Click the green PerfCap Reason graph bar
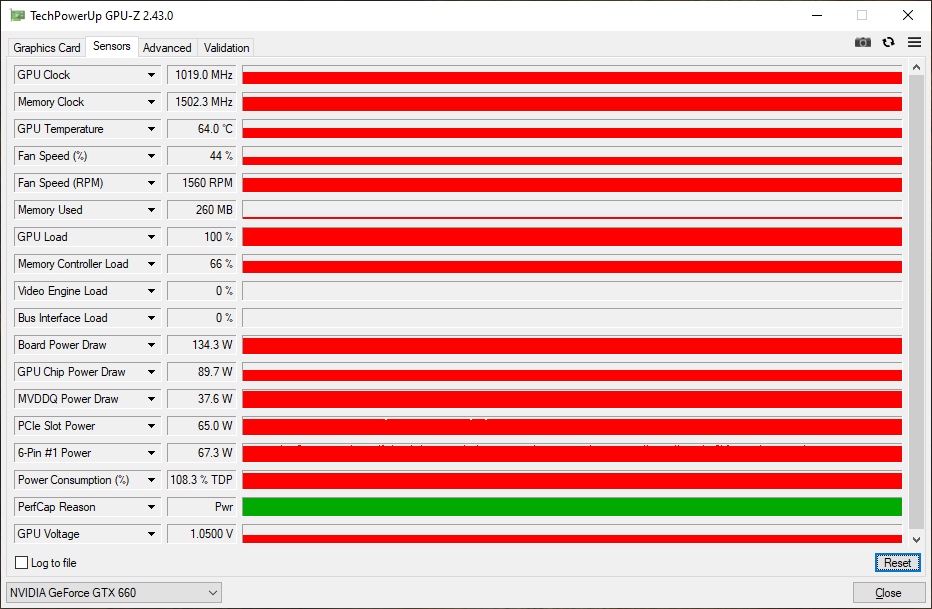The image size is (932, 609). [572, 507]
